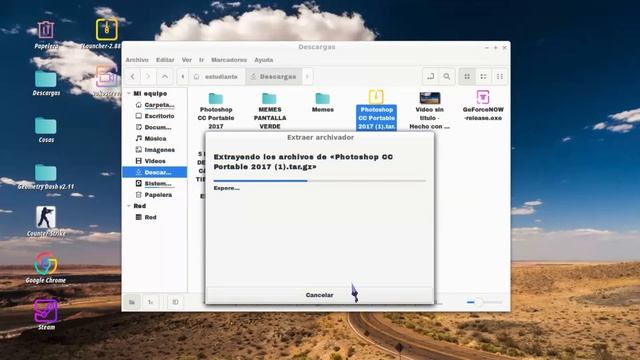The width and height of the screenshot is (640, 360).
Task: Select the Photoshop CC Portable 2017 folder
Action: [216, 110]
